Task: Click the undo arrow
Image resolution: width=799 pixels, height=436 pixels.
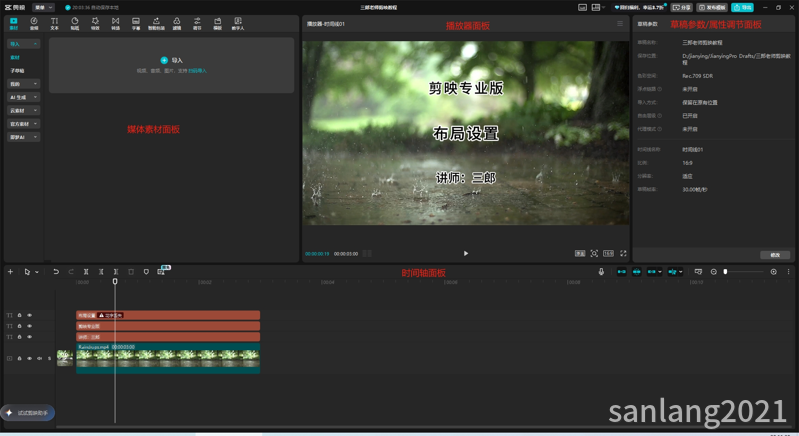Action: pos(56,271)
